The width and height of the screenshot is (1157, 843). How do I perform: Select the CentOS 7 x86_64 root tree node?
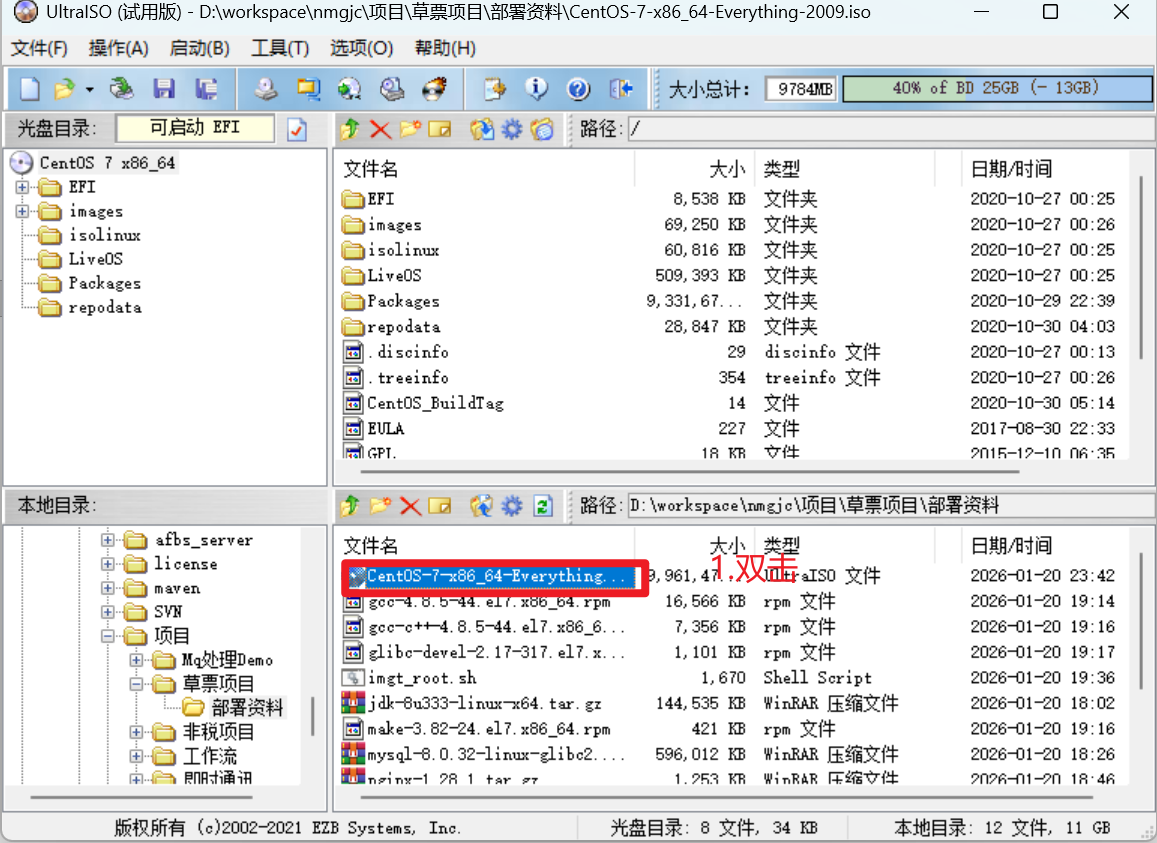point(107,163)
